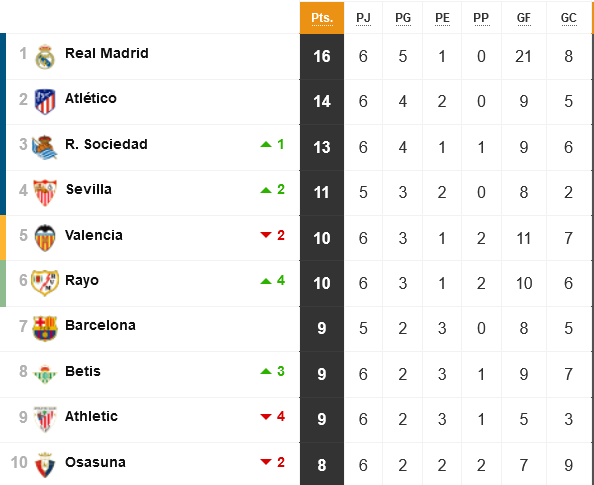This screenshot has width=594, height=485.
Task: Select the GF column header
Action: [x=524, y=18]
